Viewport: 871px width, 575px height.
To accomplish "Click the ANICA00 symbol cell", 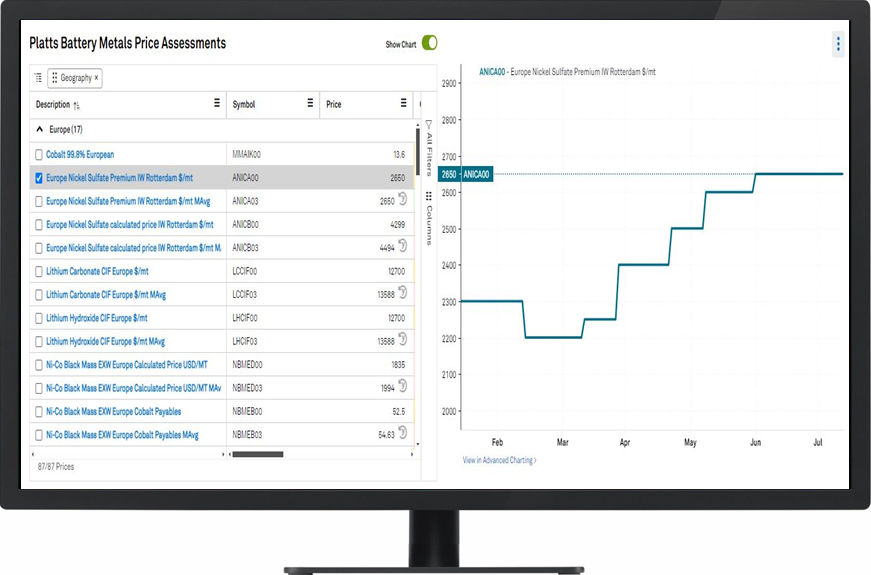I will pyautogui.click(x=273, y=178).
